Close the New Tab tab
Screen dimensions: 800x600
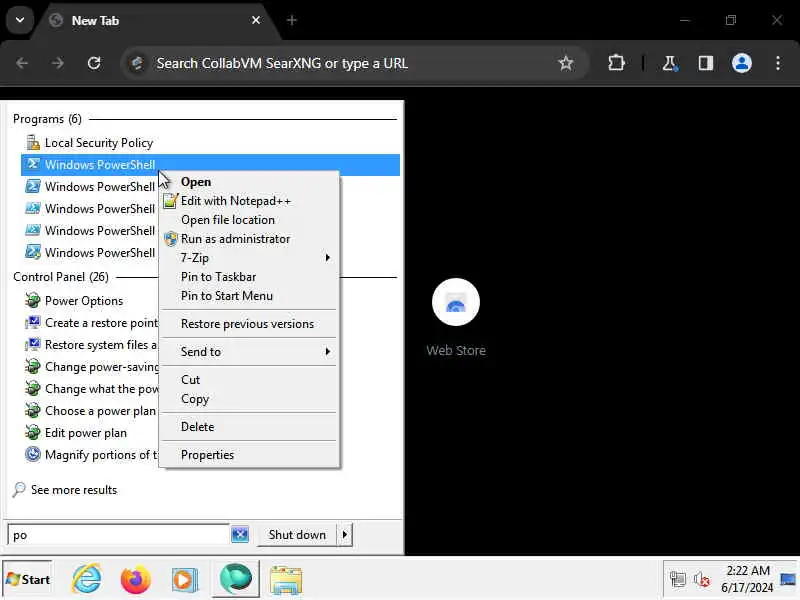(256, 20)
